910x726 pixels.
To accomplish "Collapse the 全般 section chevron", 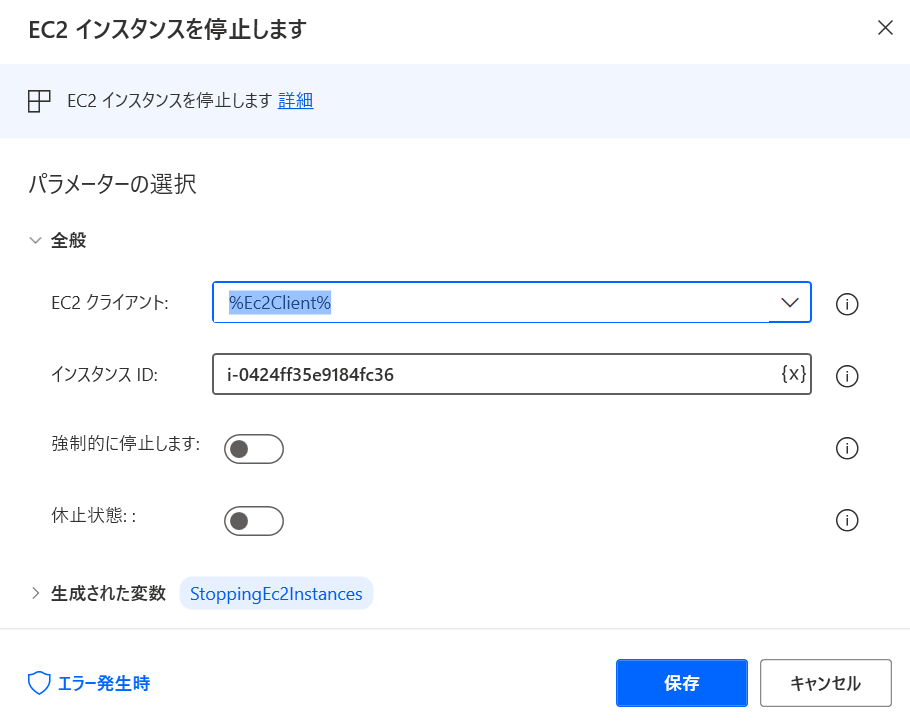I will (x=35, y=240).
